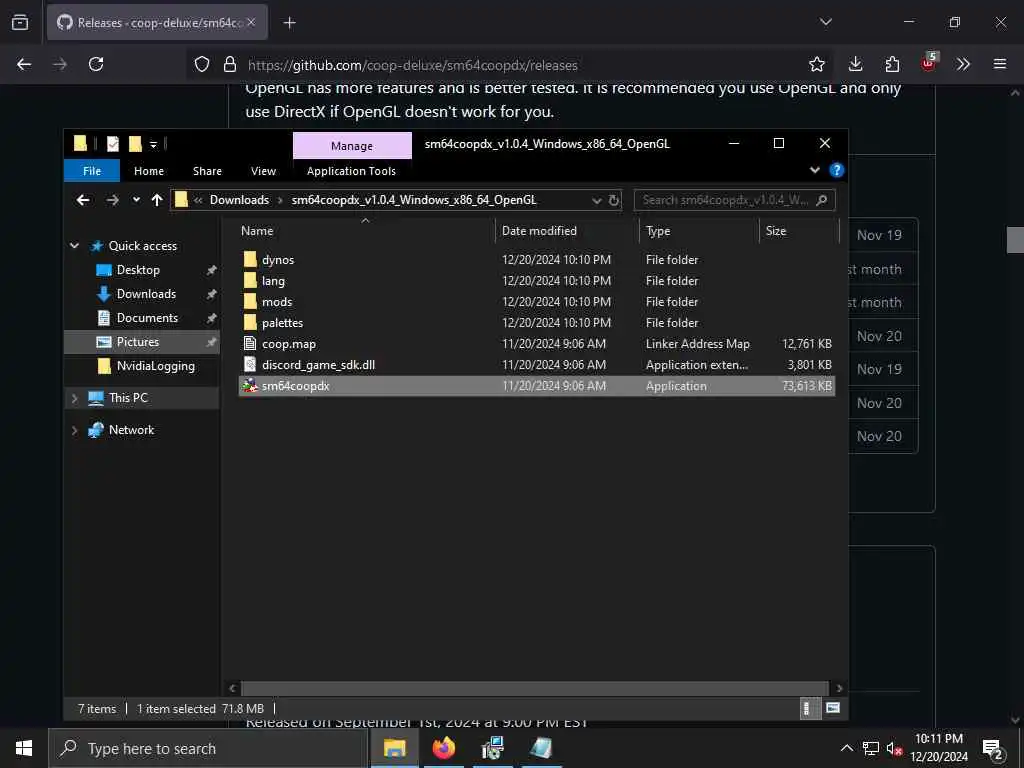The height and width of the screenshot is (768, 1024).
Task: Open Application Tools ribbon tab
Action: click(351, 171)
